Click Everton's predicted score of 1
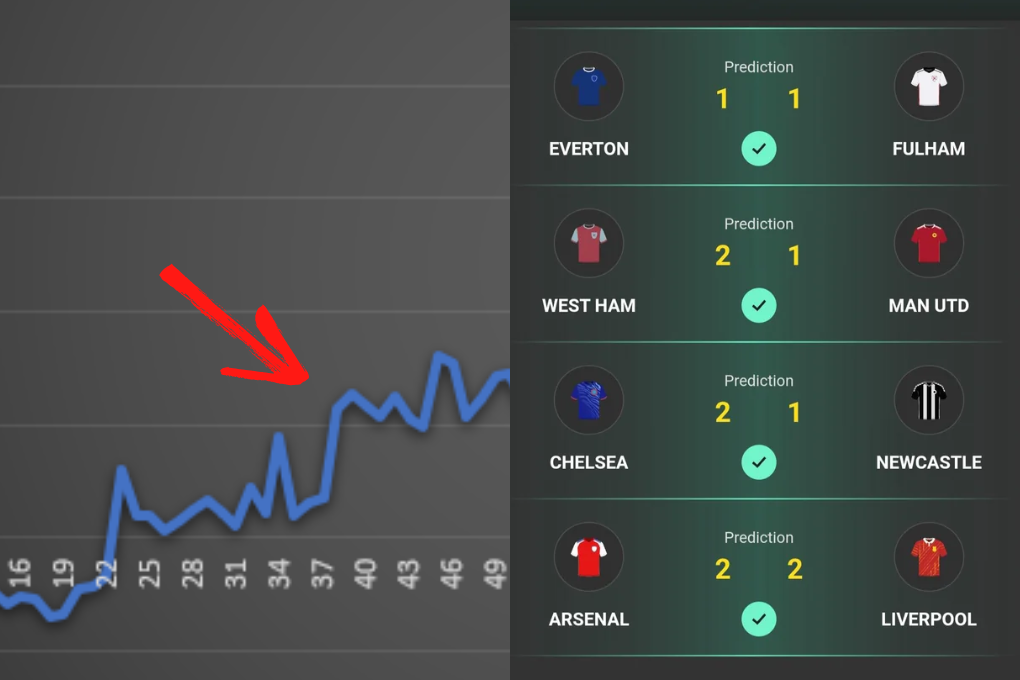The height and width of the screenshot is (680, 1020). pyautogui.click(x=722, y=99)
